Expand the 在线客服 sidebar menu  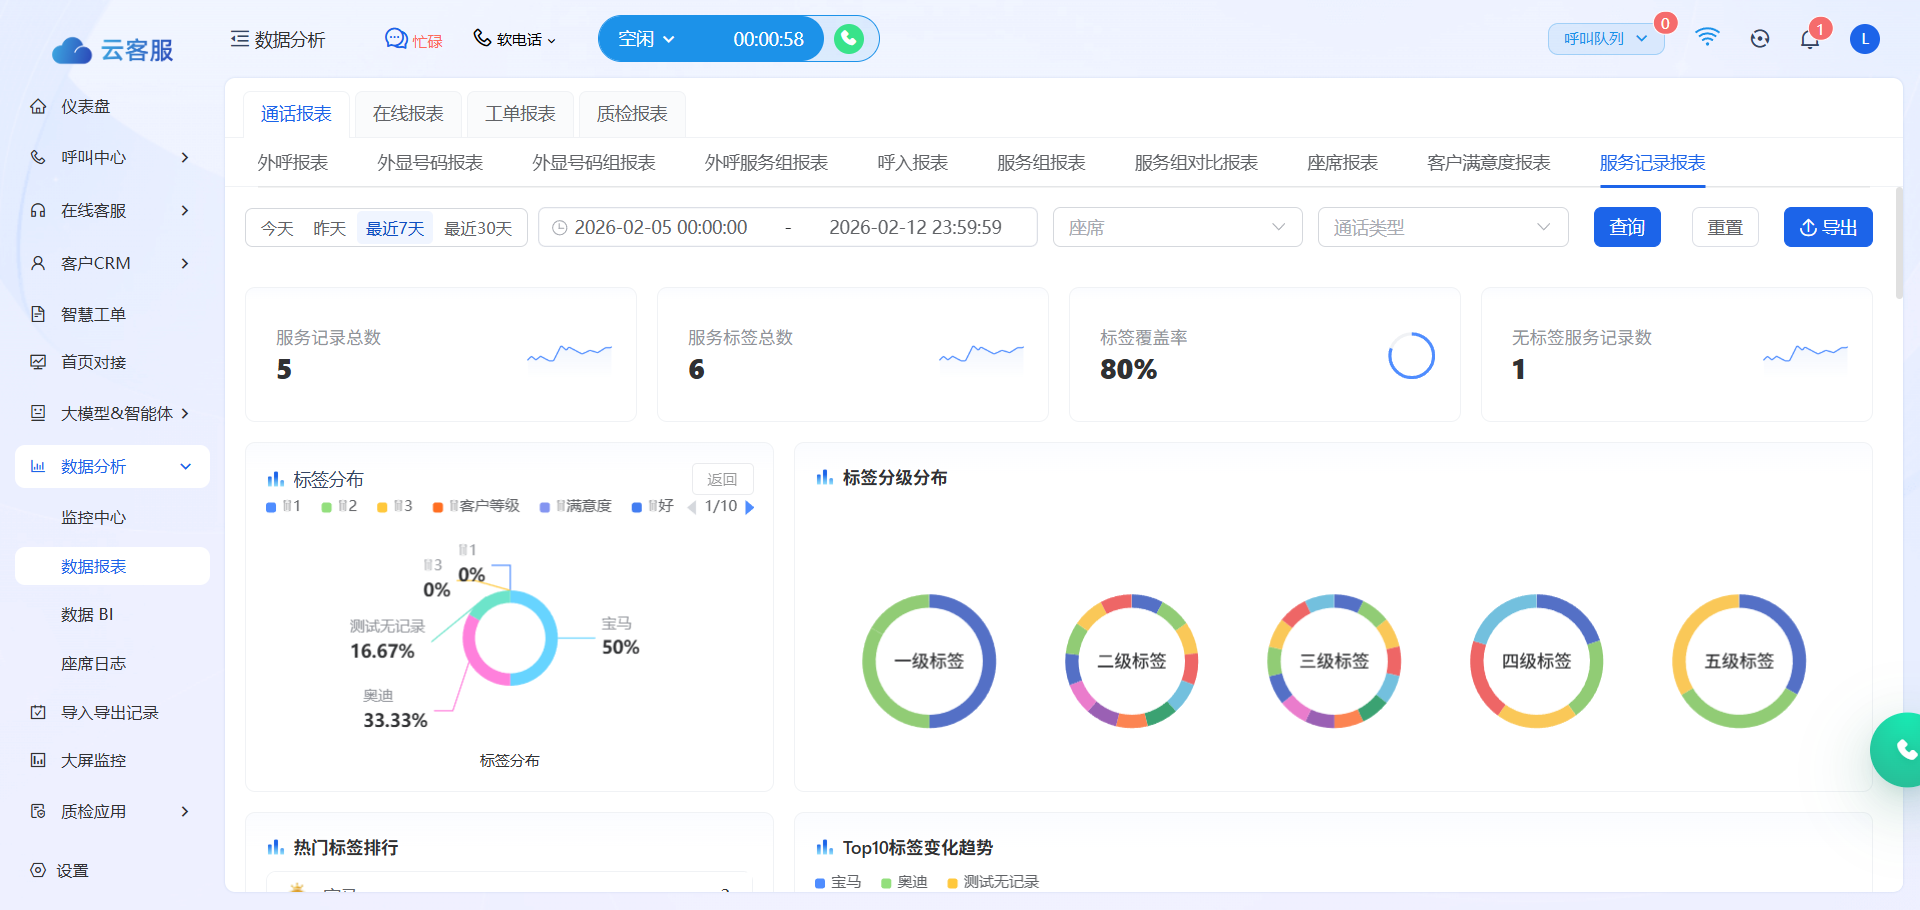[110, 210]
